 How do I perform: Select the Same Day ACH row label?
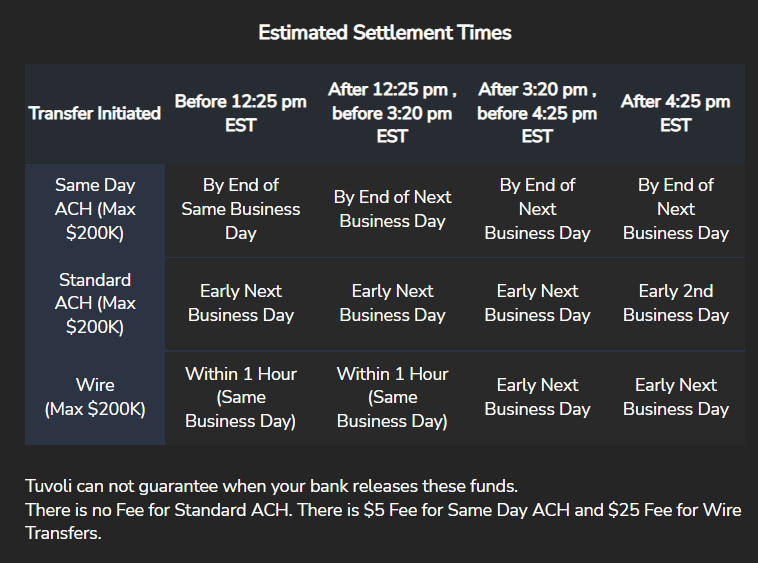pos(95,209)
